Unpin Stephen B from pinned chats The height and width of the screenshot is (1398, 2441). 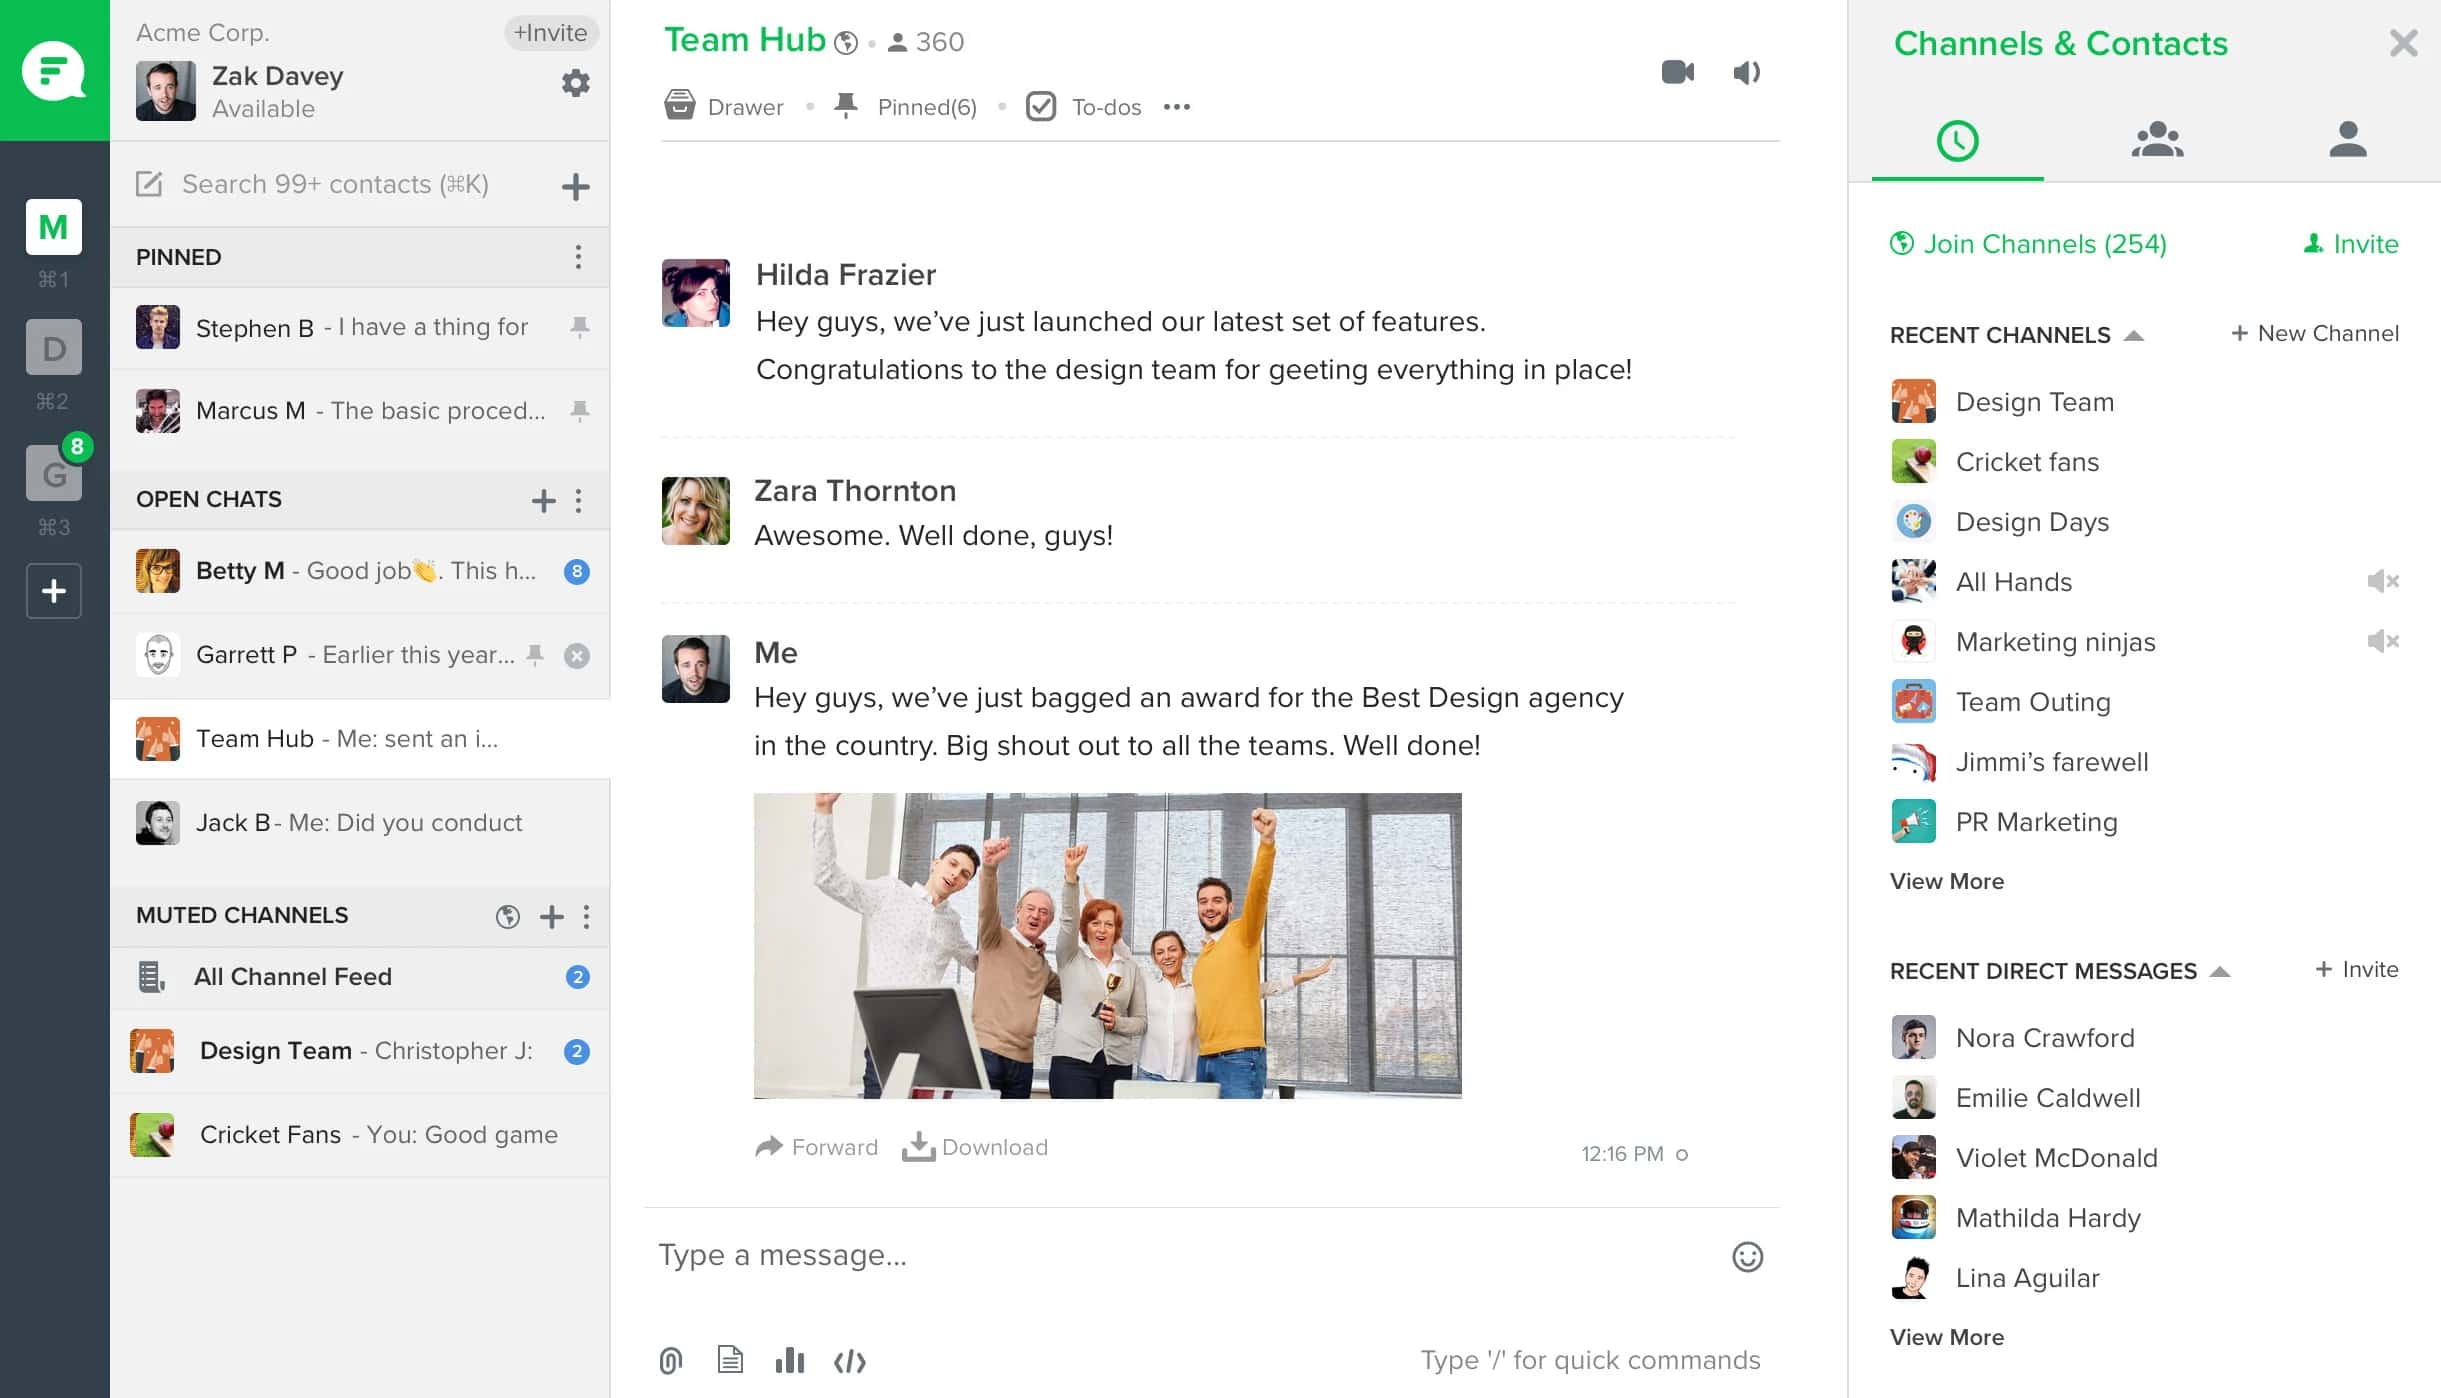click(x=579, y=327)
